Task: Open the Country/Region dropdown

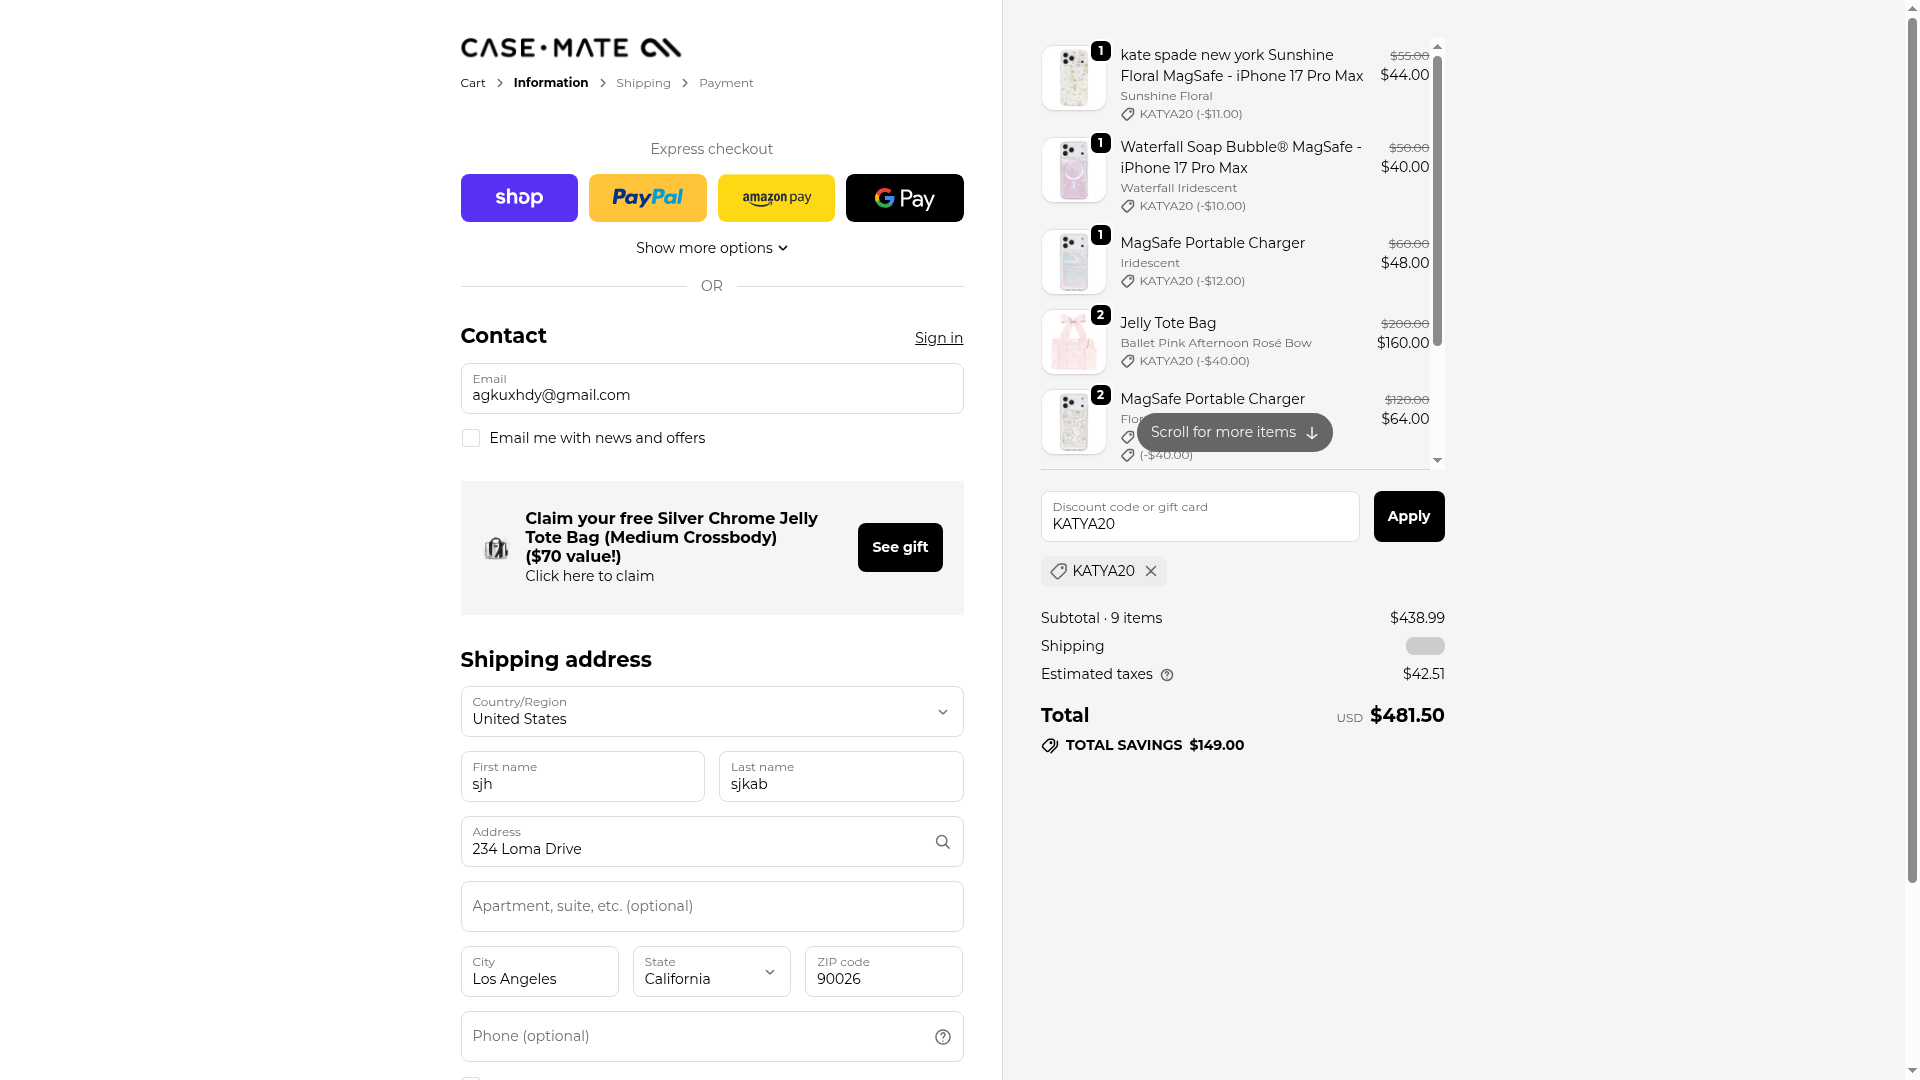Action: (x=711, y=712)
